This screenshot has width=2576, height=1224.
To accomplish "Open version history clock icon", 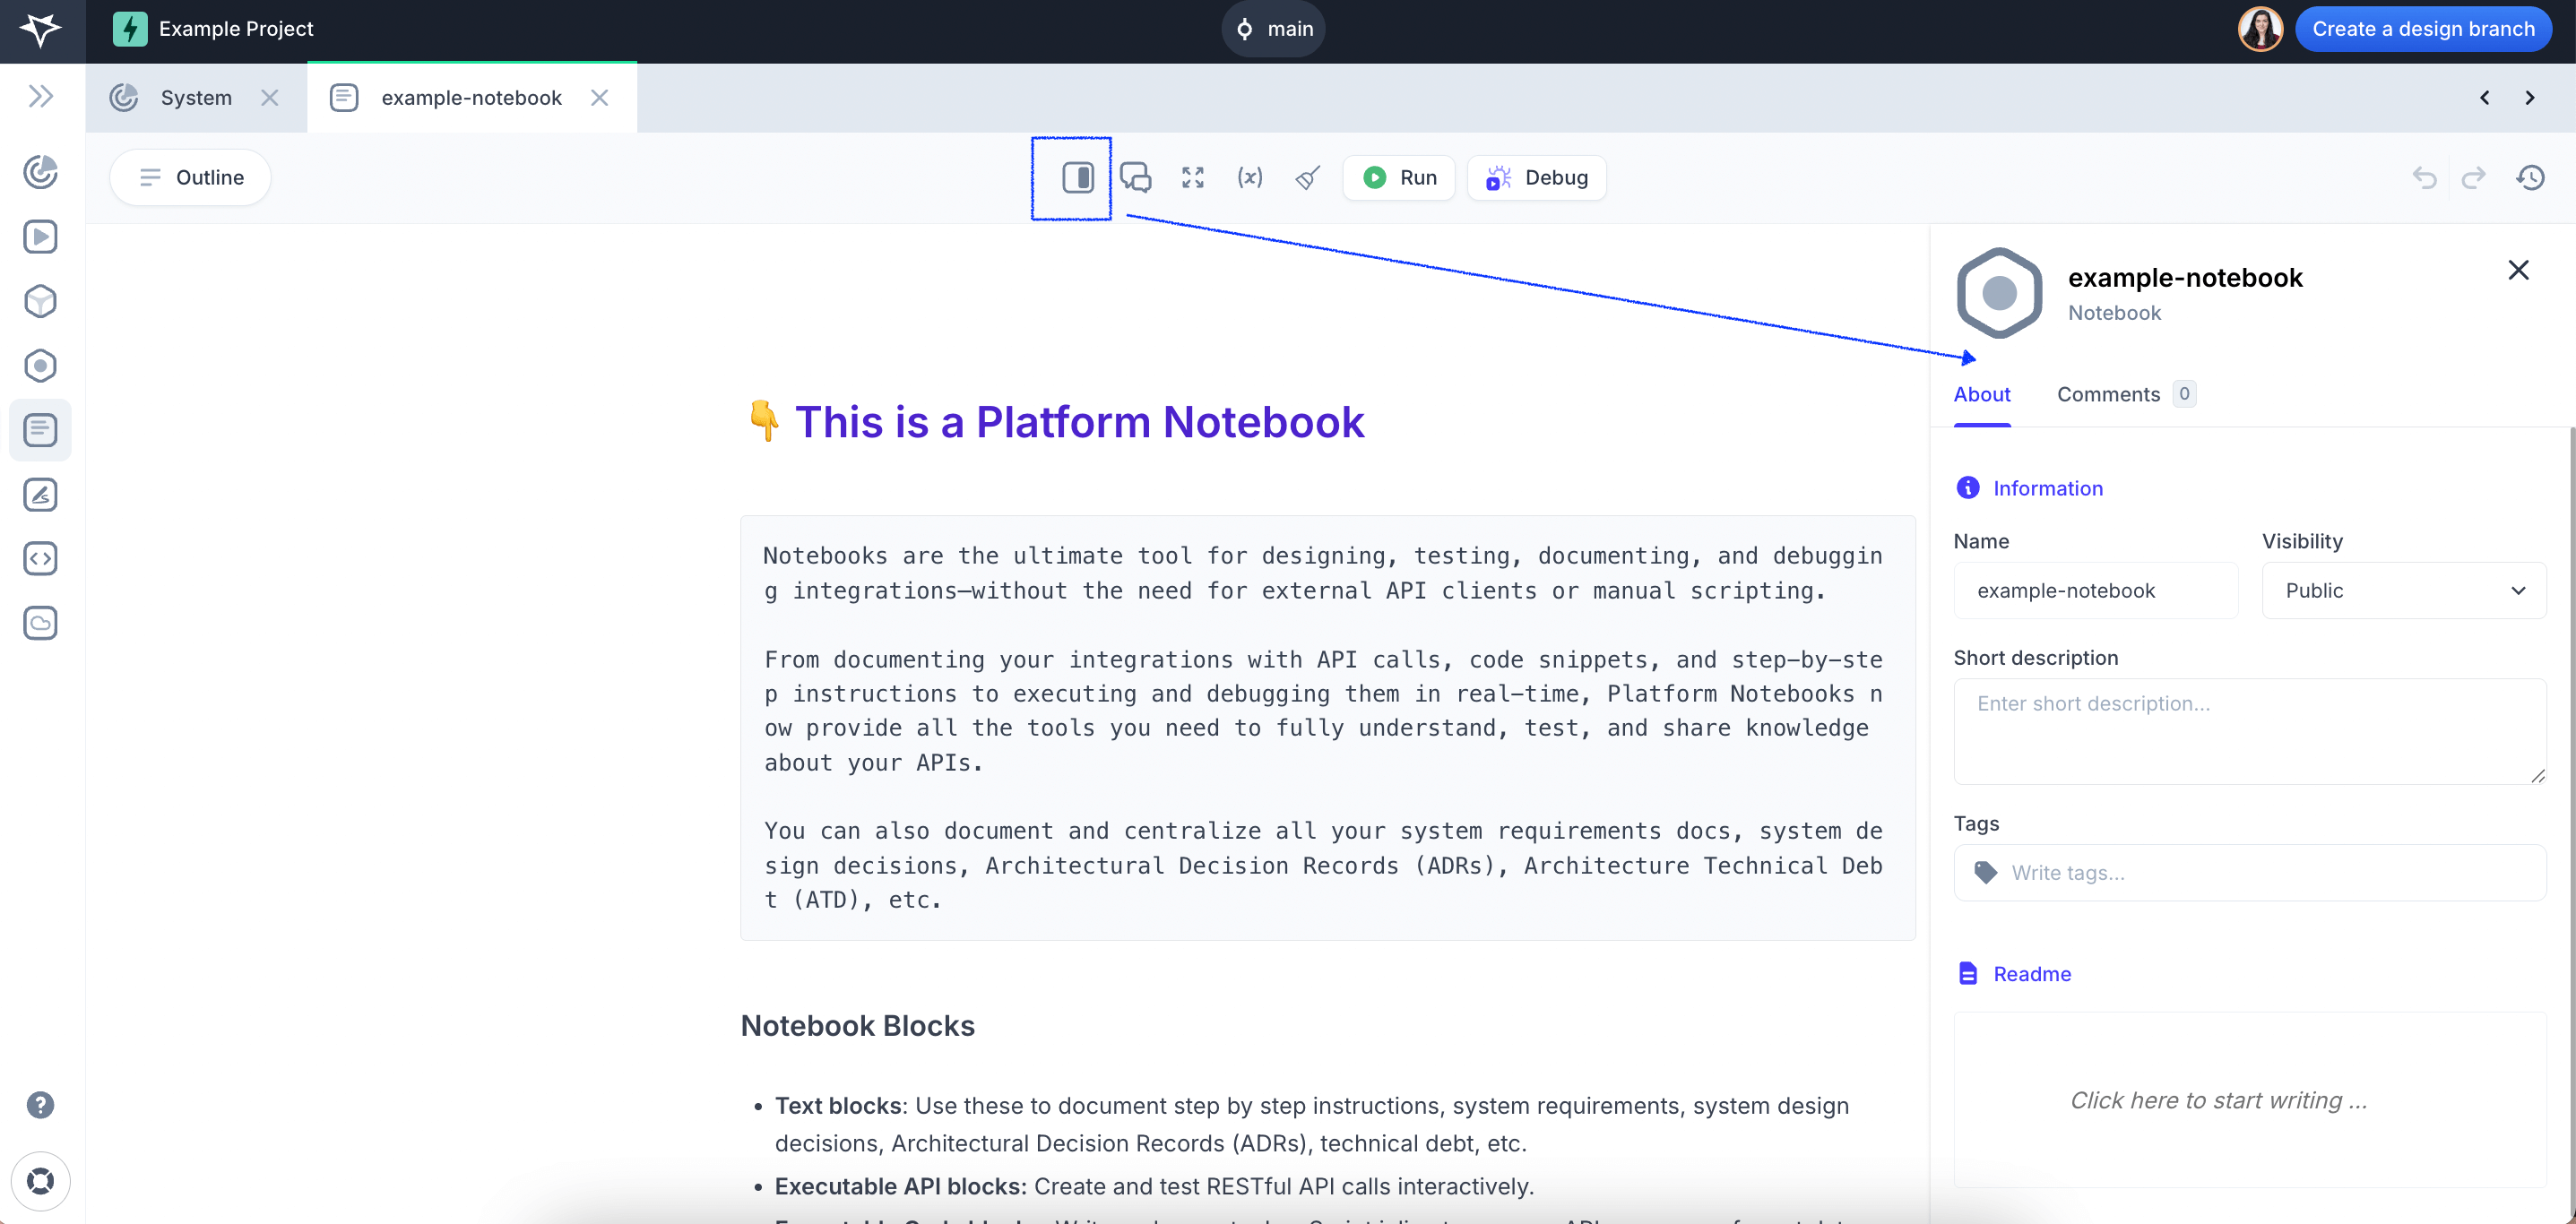I will click(x=2530, y=178).
